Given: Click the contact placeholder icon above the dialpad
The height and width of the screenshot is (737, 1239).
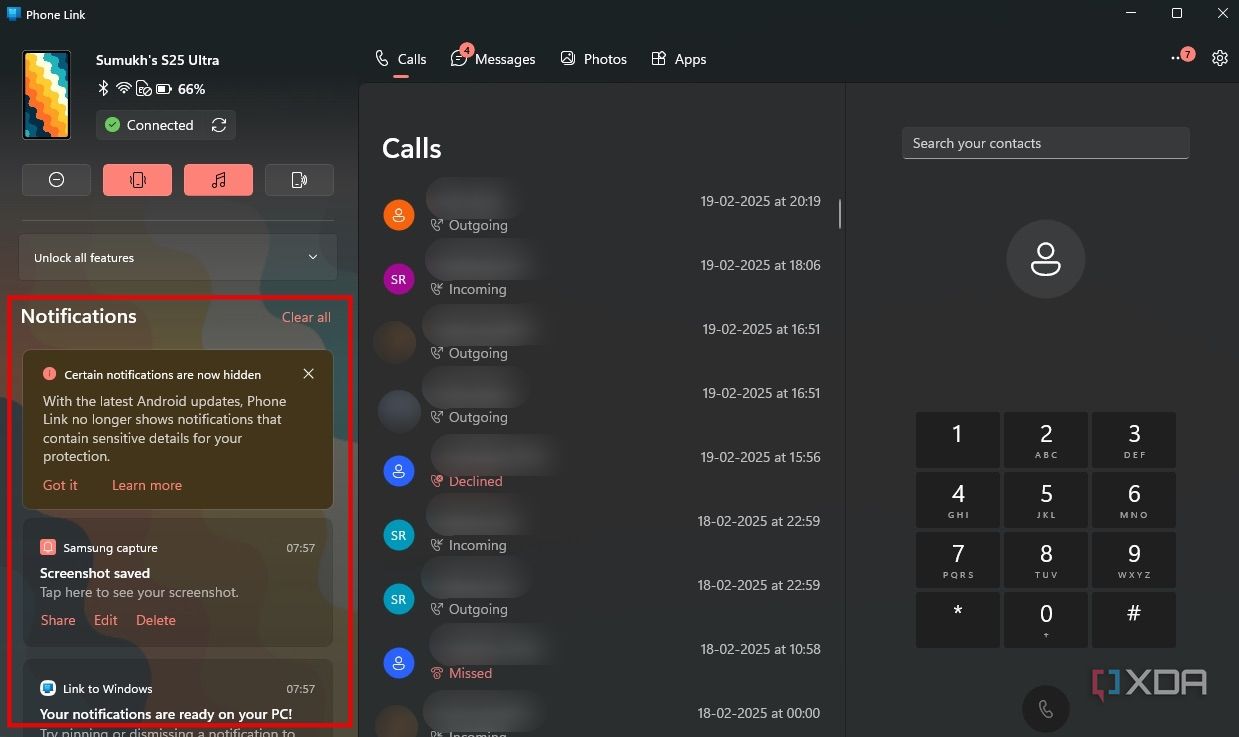Looking at the screenshot, I should tap(1045, 259).
